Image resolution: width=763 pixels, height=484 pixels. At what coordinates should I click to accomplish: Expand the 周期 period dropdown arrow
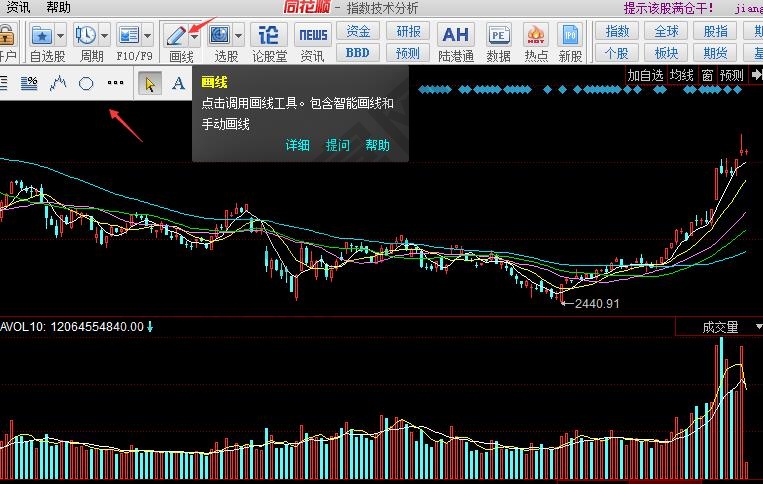pos(105,36)
